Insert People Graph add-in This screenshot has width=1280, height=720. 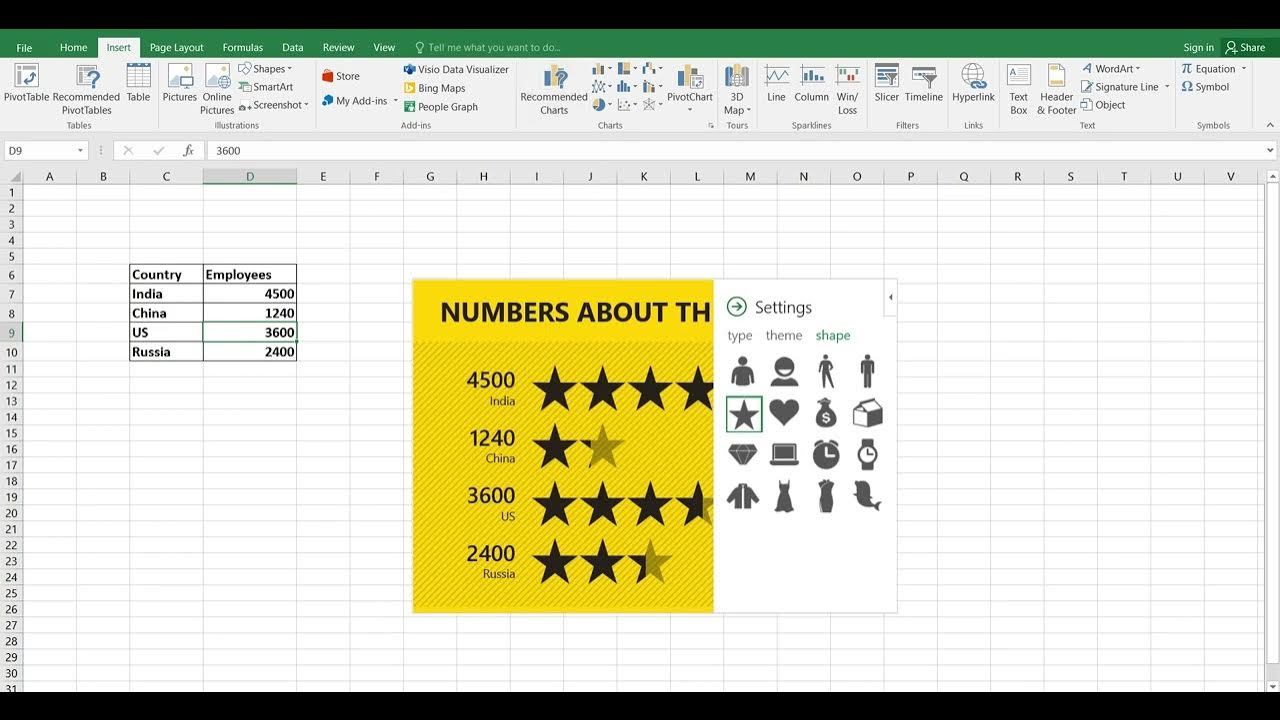point(441,107)
